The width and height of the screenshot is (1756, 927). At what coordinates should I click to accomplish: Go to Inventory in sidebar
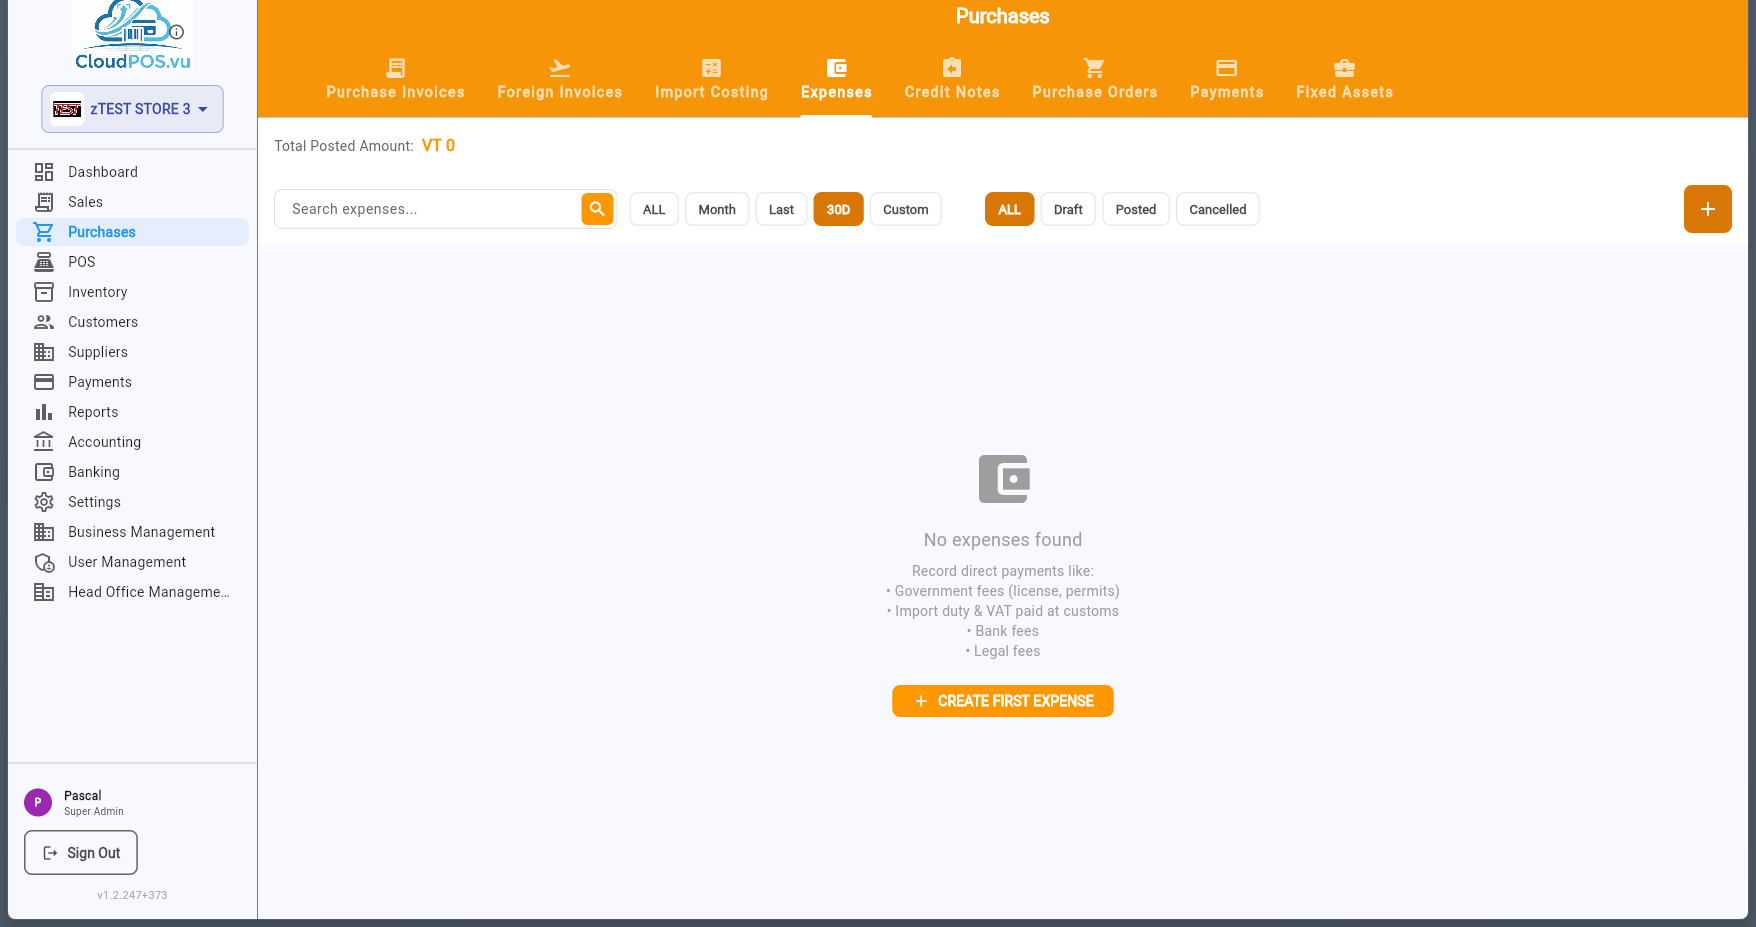[132, 292]
